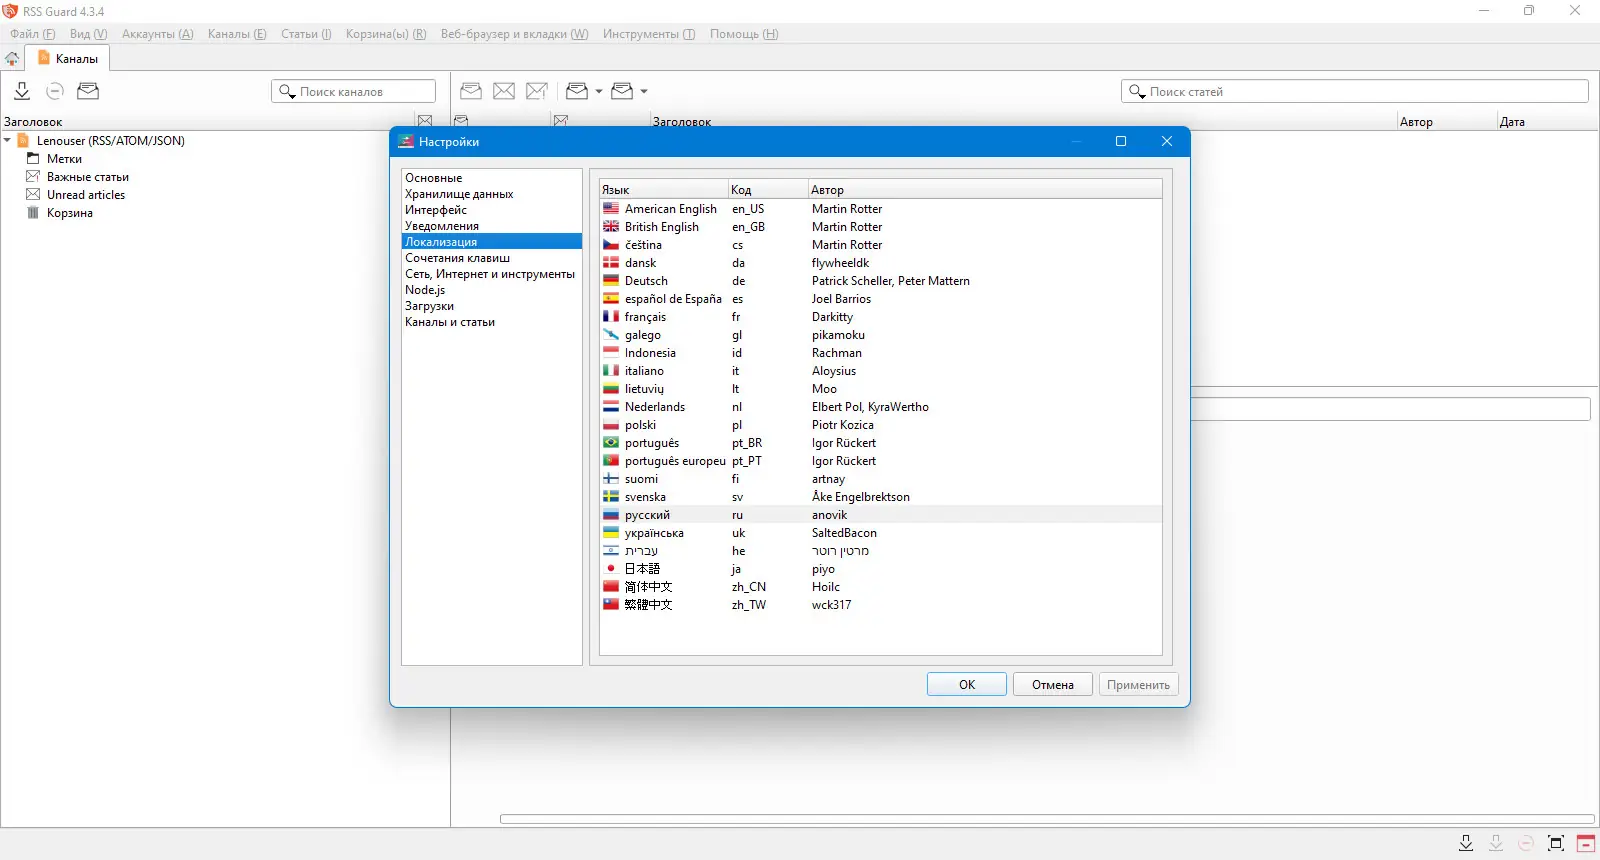Click the Применить apply button
The image size is (1600, 860).
[x=1139, y=685]
